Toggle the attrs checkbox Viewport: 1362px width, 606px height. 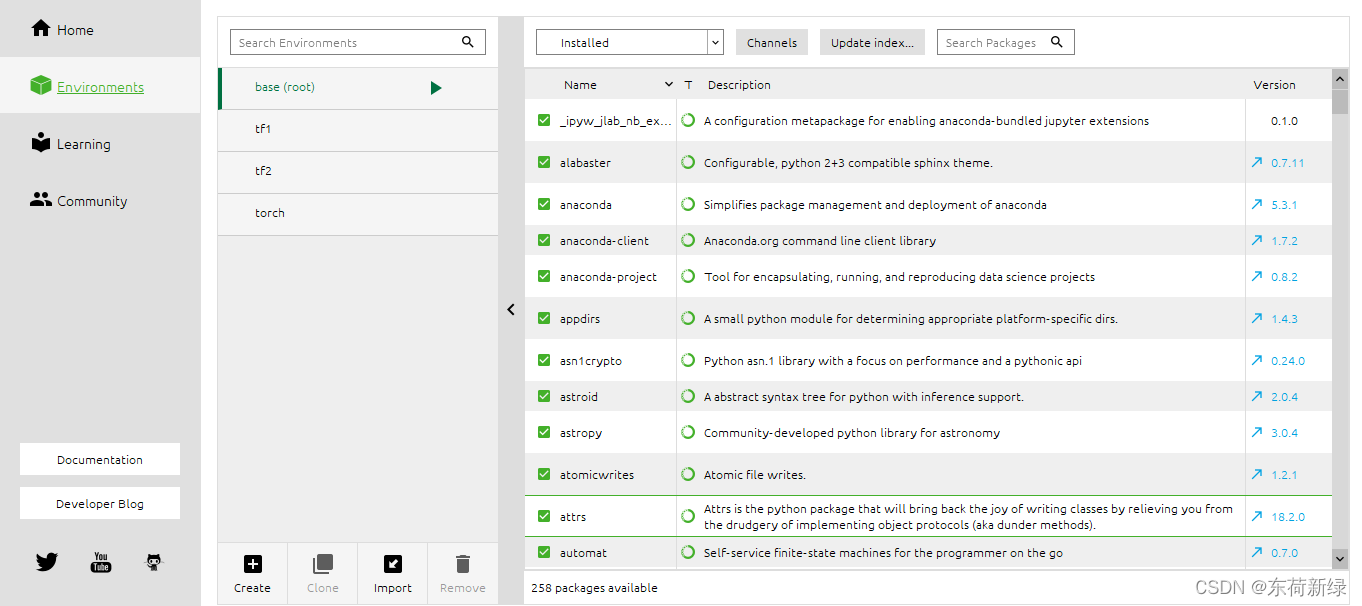(x=544, y=516)
